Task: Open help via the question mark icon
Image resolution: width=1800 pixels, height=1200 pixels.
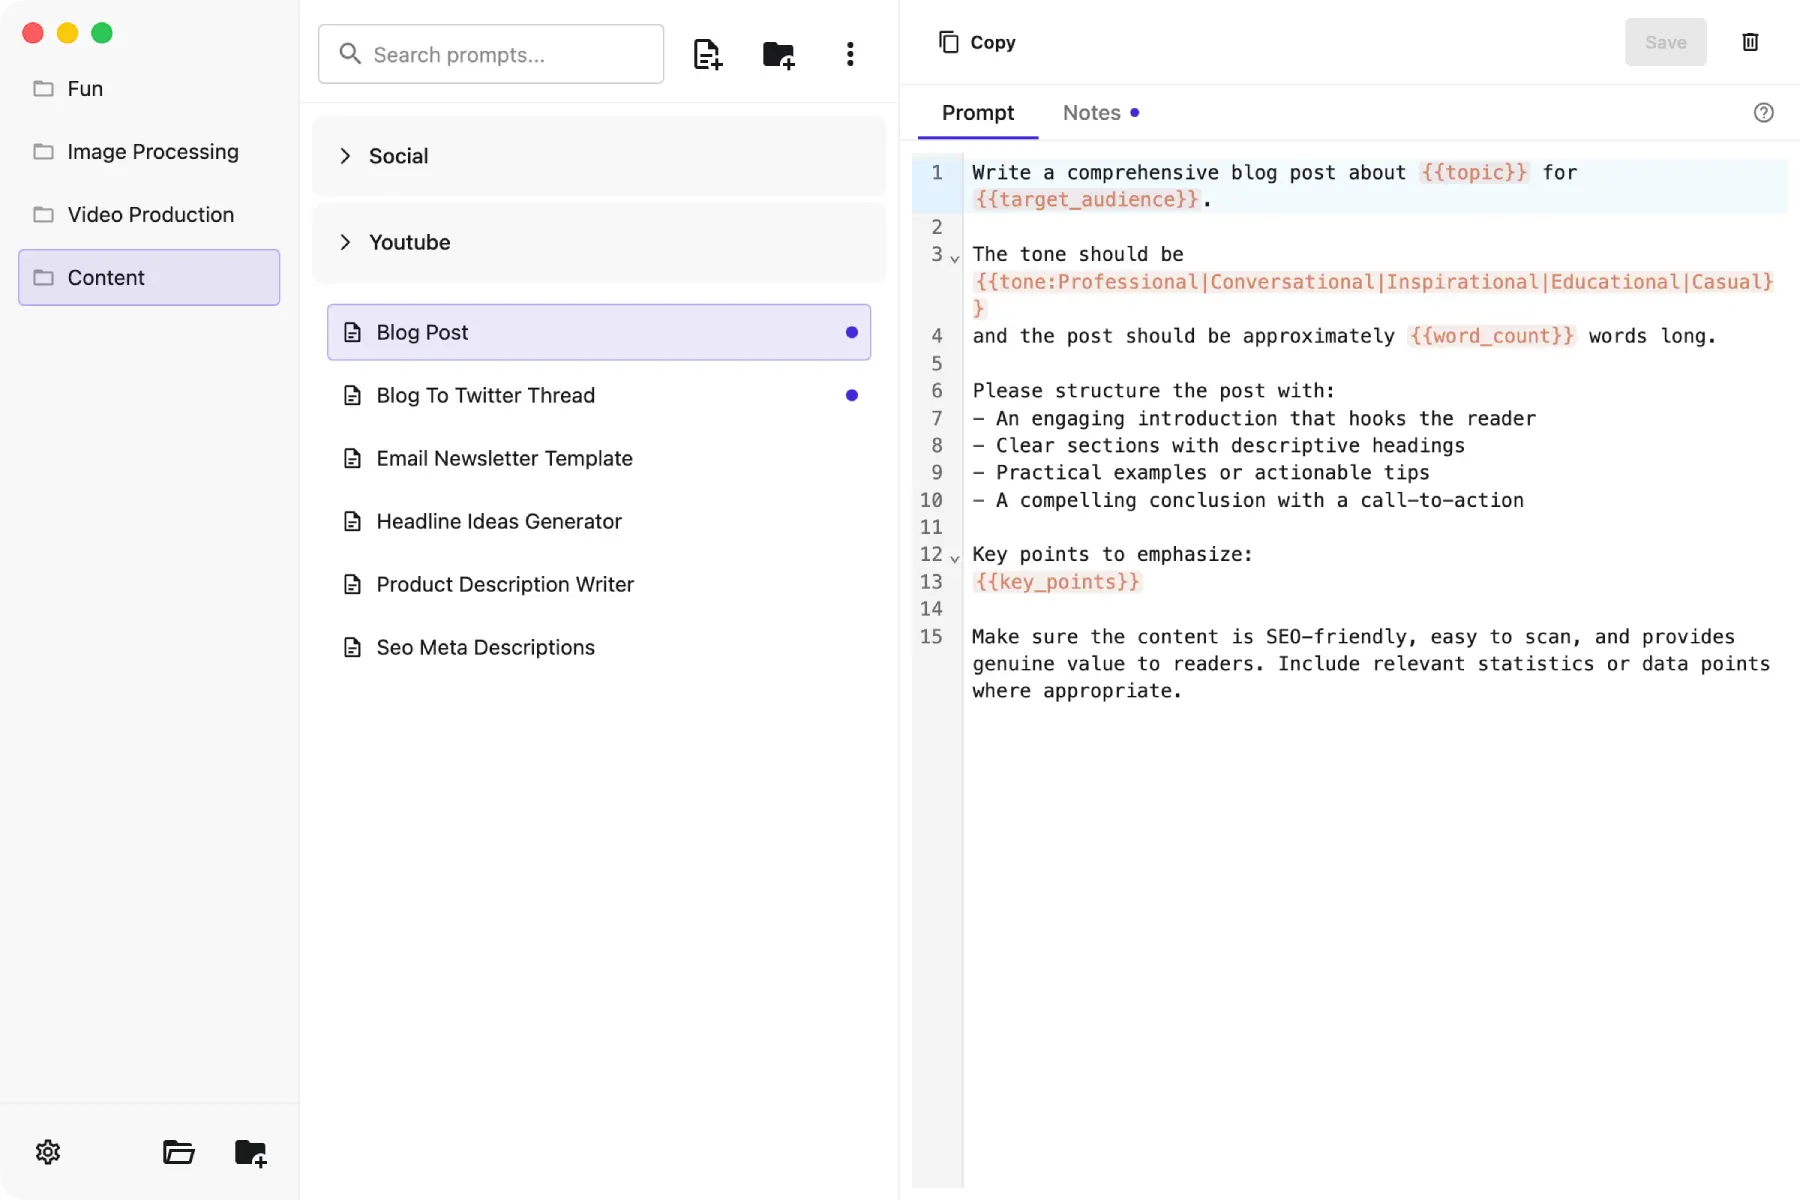Action: [x=1763, y=113]
